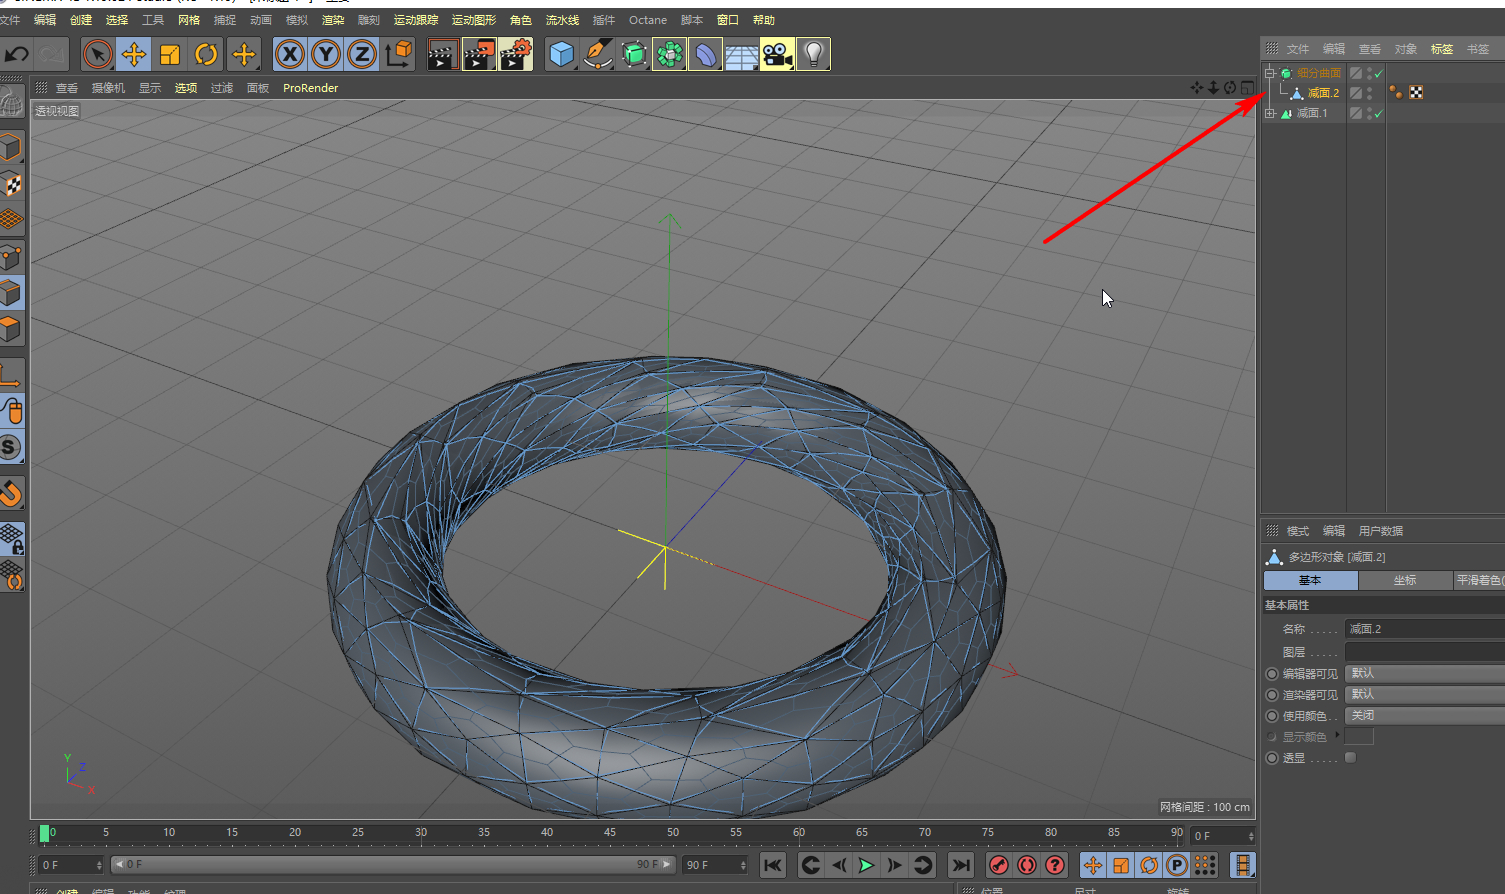Screen dimensions: 1505x894
Task: Click the green array cloner icon
Action: pos(669,54)
